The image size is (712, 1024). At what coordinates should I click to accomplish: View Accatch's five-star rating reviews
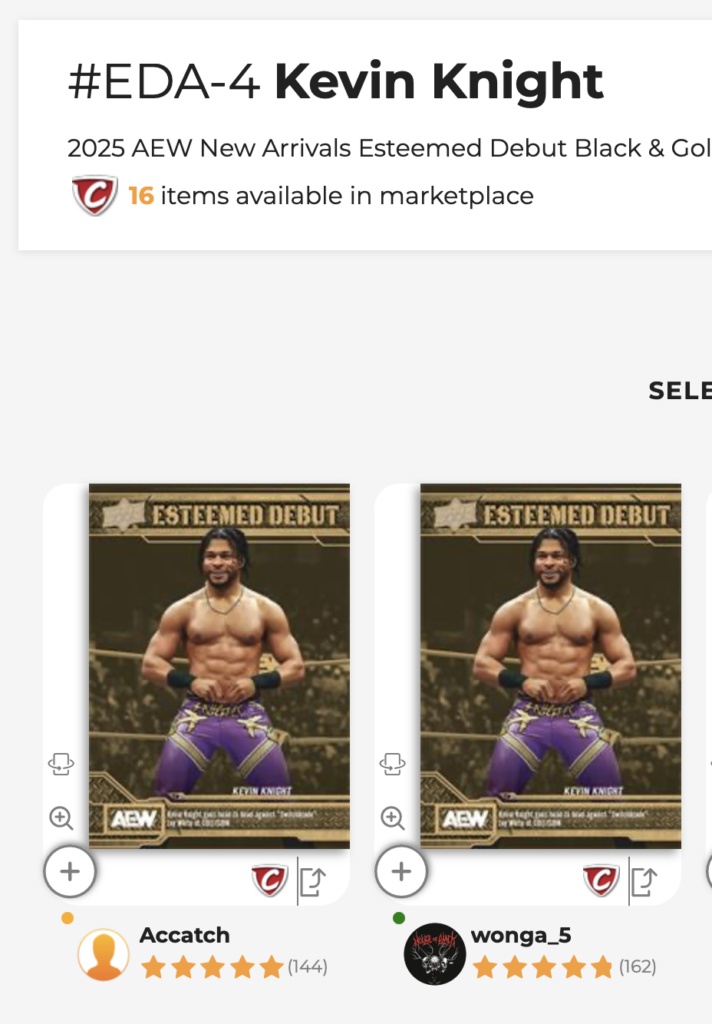pyautogui.click(x=212, y=967)
